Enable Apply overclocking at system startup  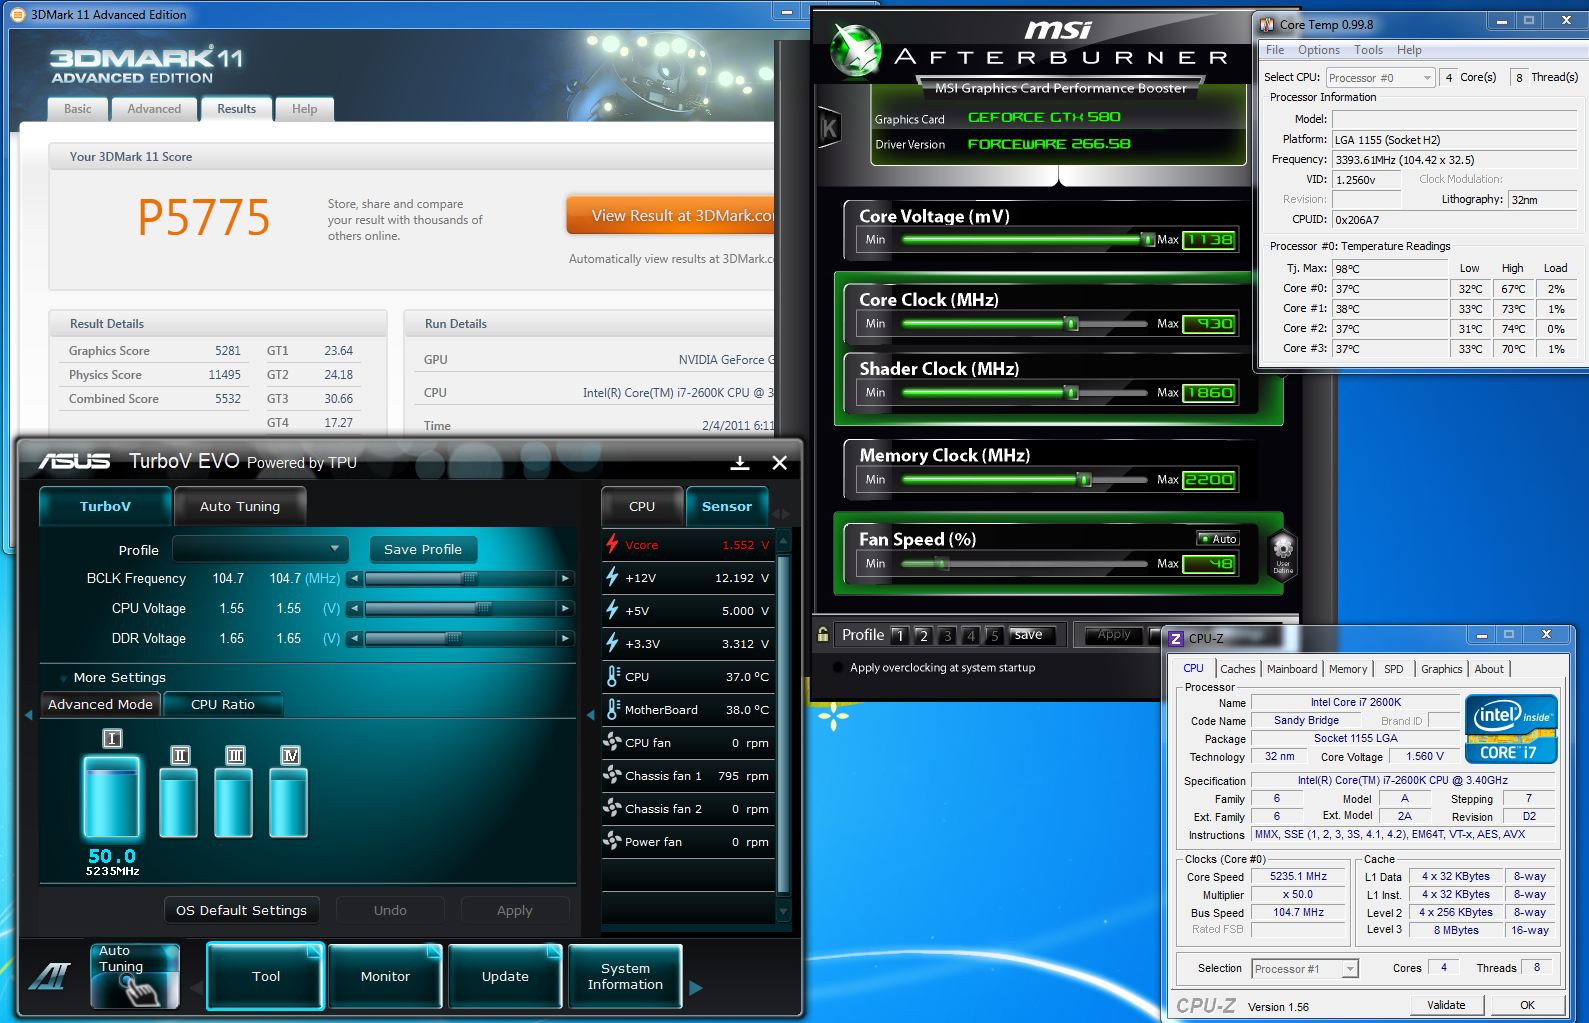[x=837, y=667]
